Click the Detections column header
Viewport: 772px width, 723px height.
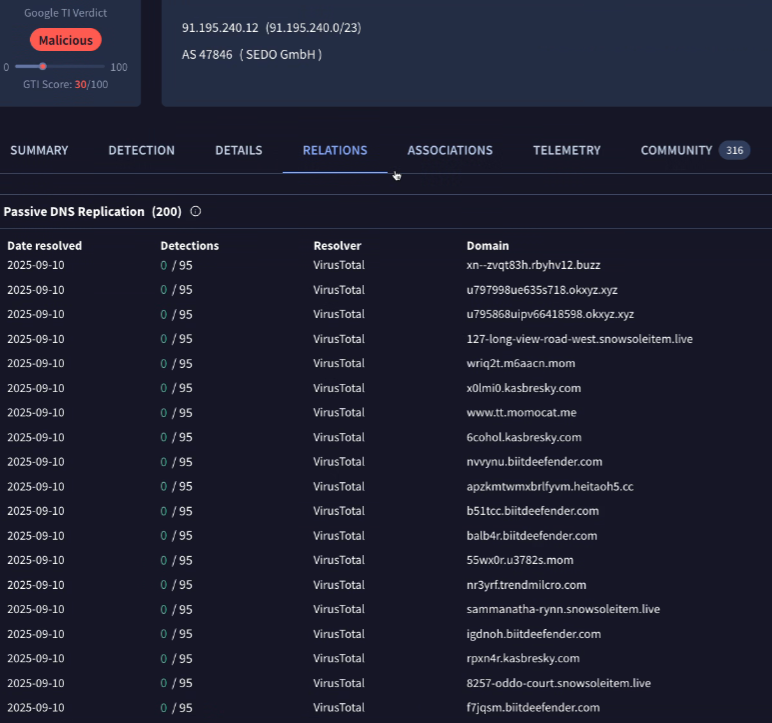click(189, 246)
